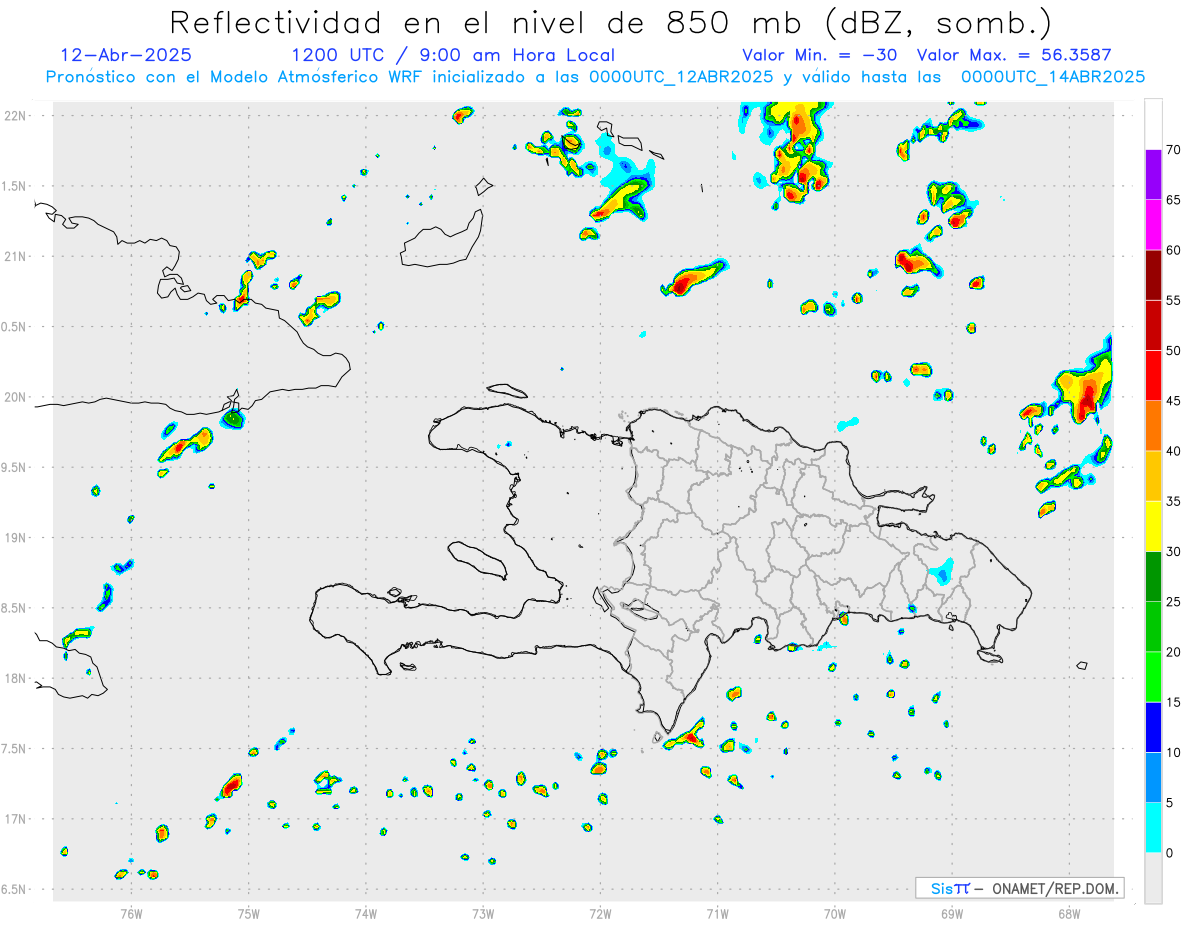Click the 'SisTT – ONAMET/REP.DOM.' credit box
The image size is (1200, 927).
coord(1020,888)
